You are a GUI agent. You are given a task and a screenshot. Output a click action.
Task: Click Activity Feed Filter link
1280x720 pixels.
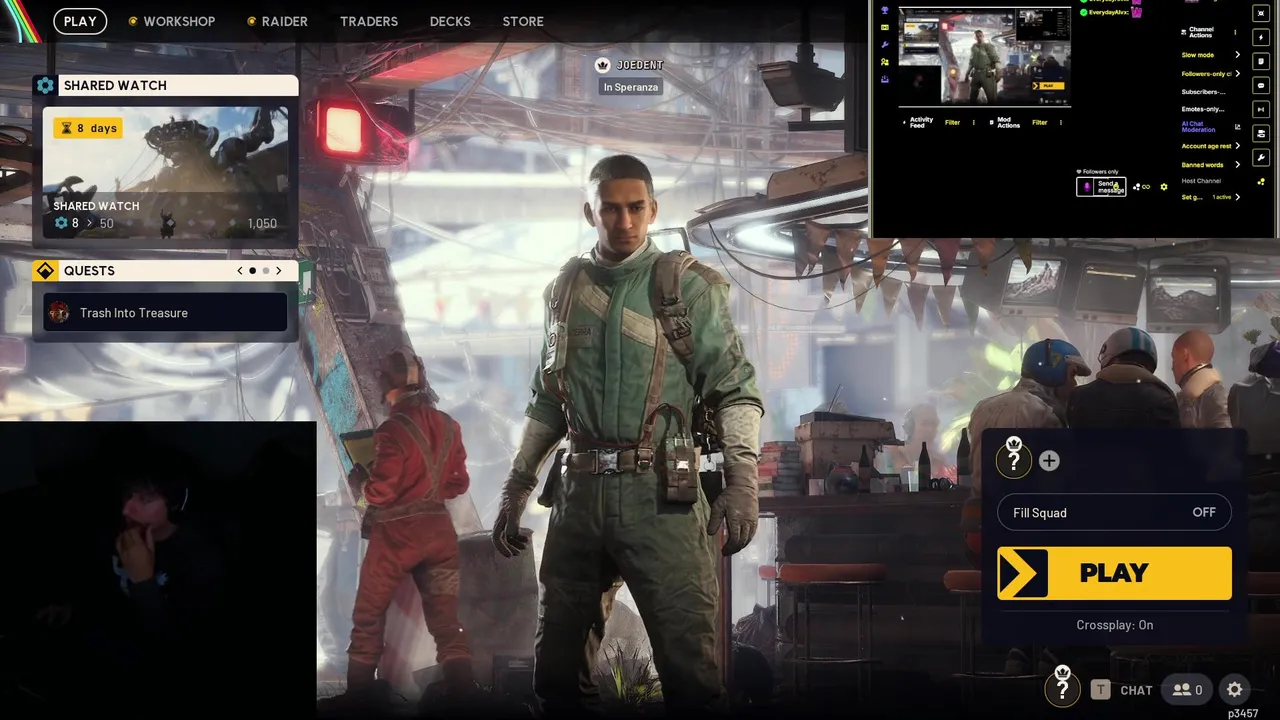tap(952, 122)
